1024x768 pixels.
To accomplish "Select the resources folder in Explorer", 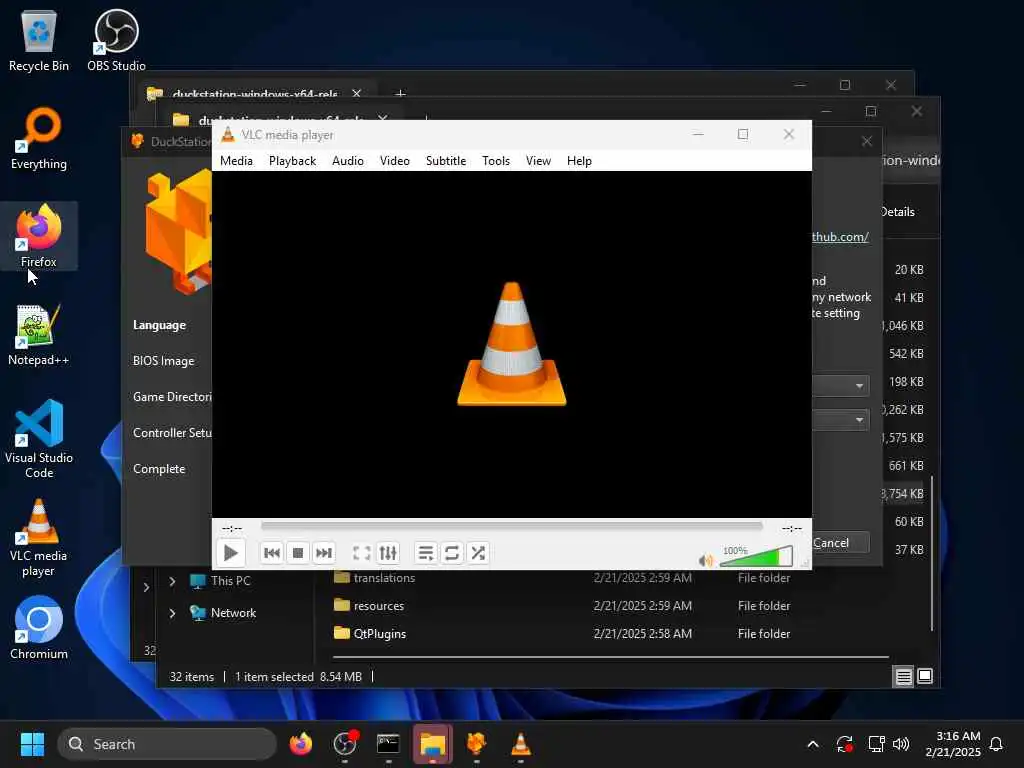I will pos(379,605).
